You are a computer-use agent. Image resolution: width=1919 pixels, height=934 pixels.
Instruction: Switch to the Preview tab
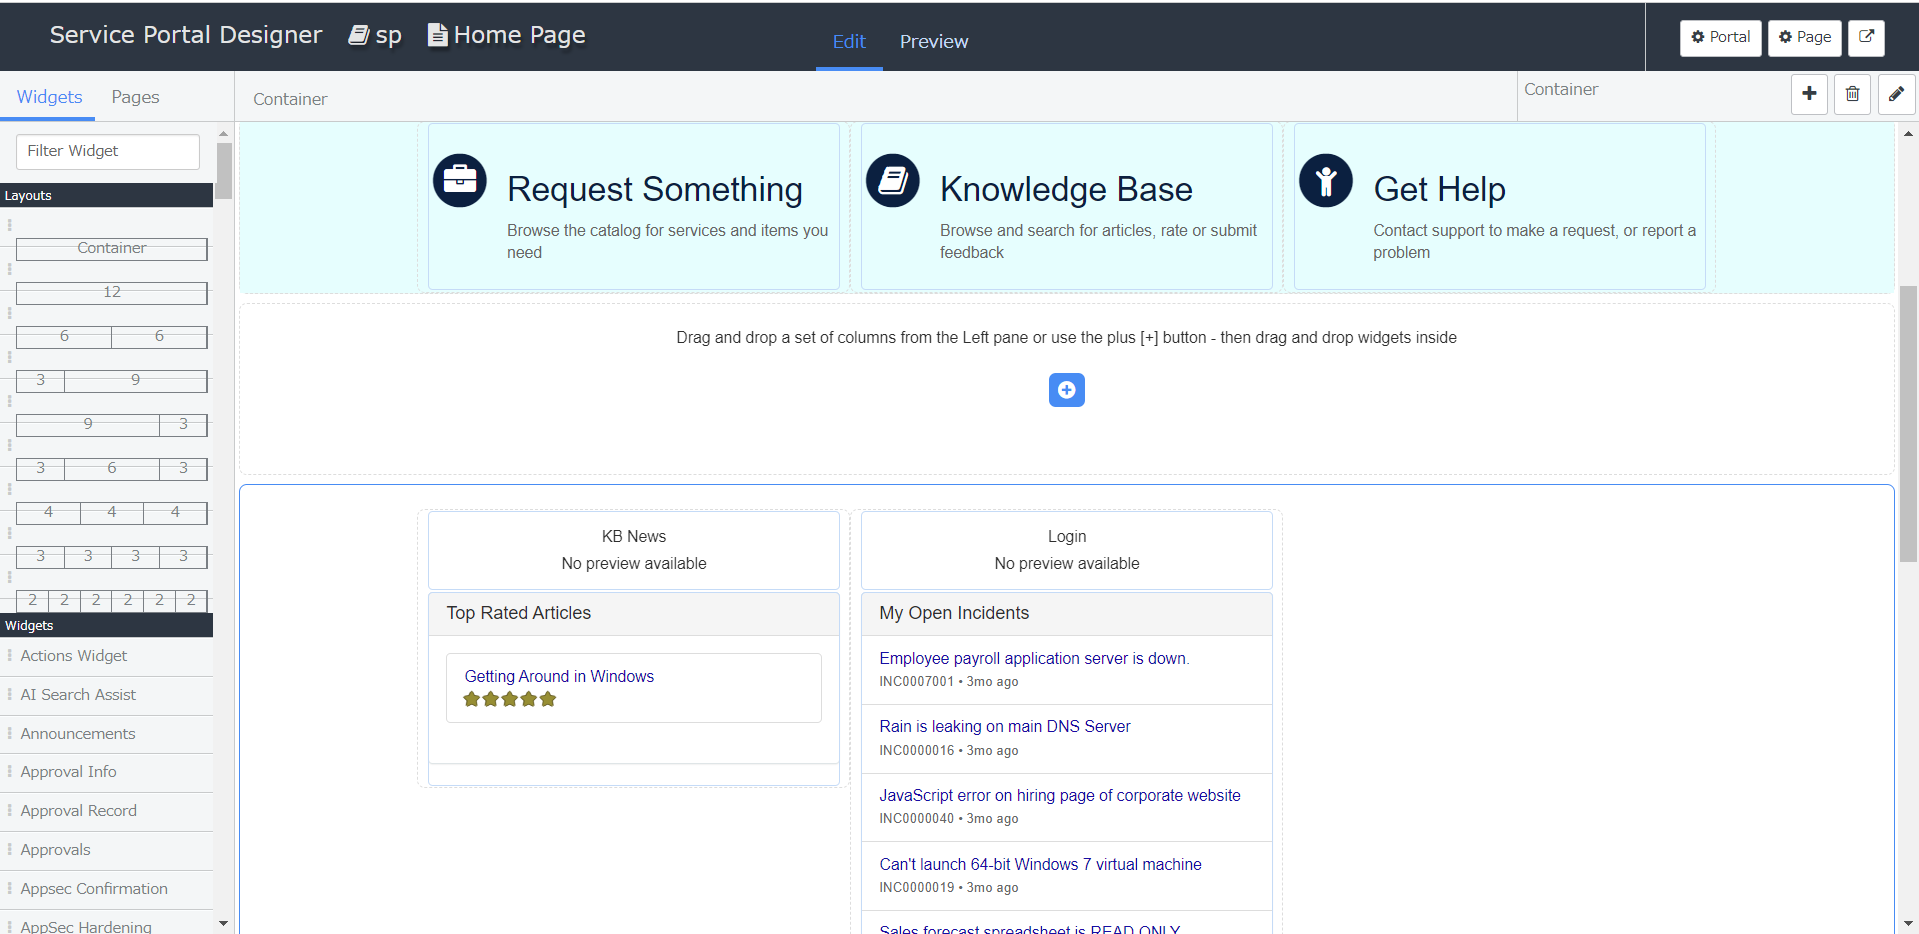tap(933, 42)
